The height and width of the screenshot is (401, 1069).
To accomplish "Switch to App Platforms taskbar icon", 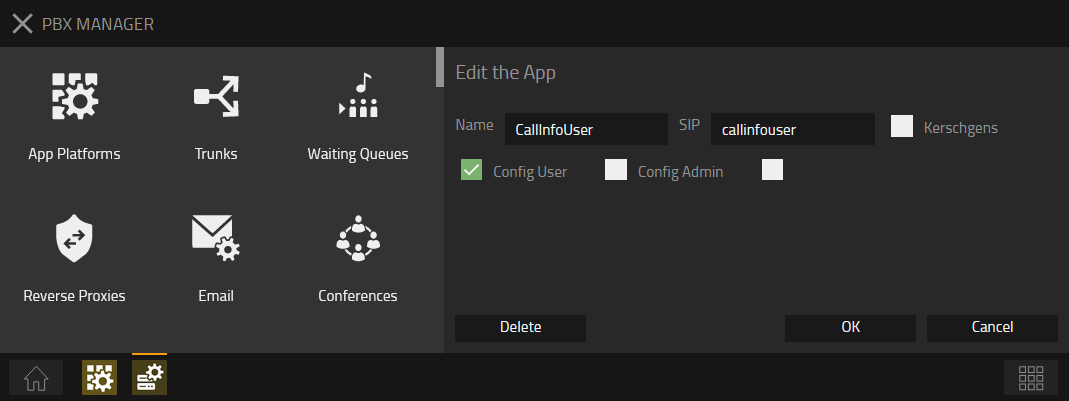I will [x=100, y=378].
